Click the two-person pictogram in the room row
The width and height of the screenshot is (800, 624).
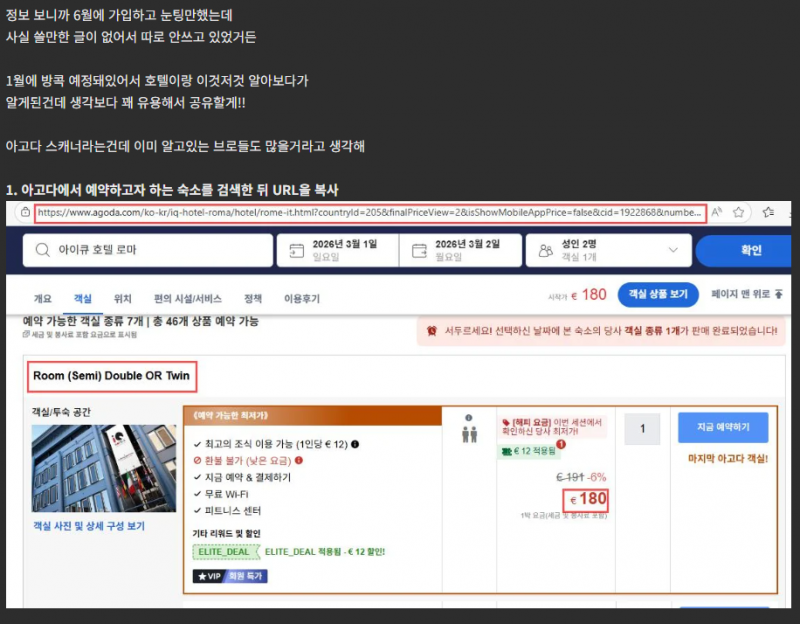[469, 433]
